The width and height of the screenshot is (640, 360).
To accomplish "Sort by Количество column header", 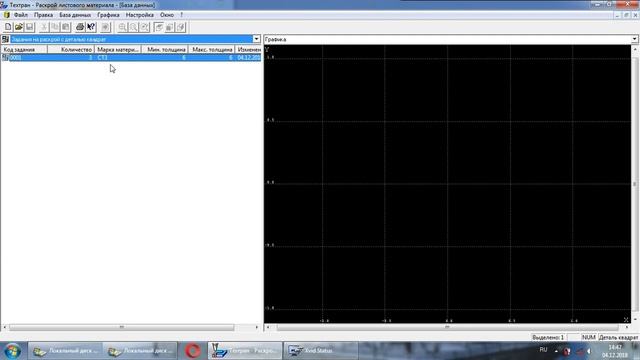I will [71, 49].
